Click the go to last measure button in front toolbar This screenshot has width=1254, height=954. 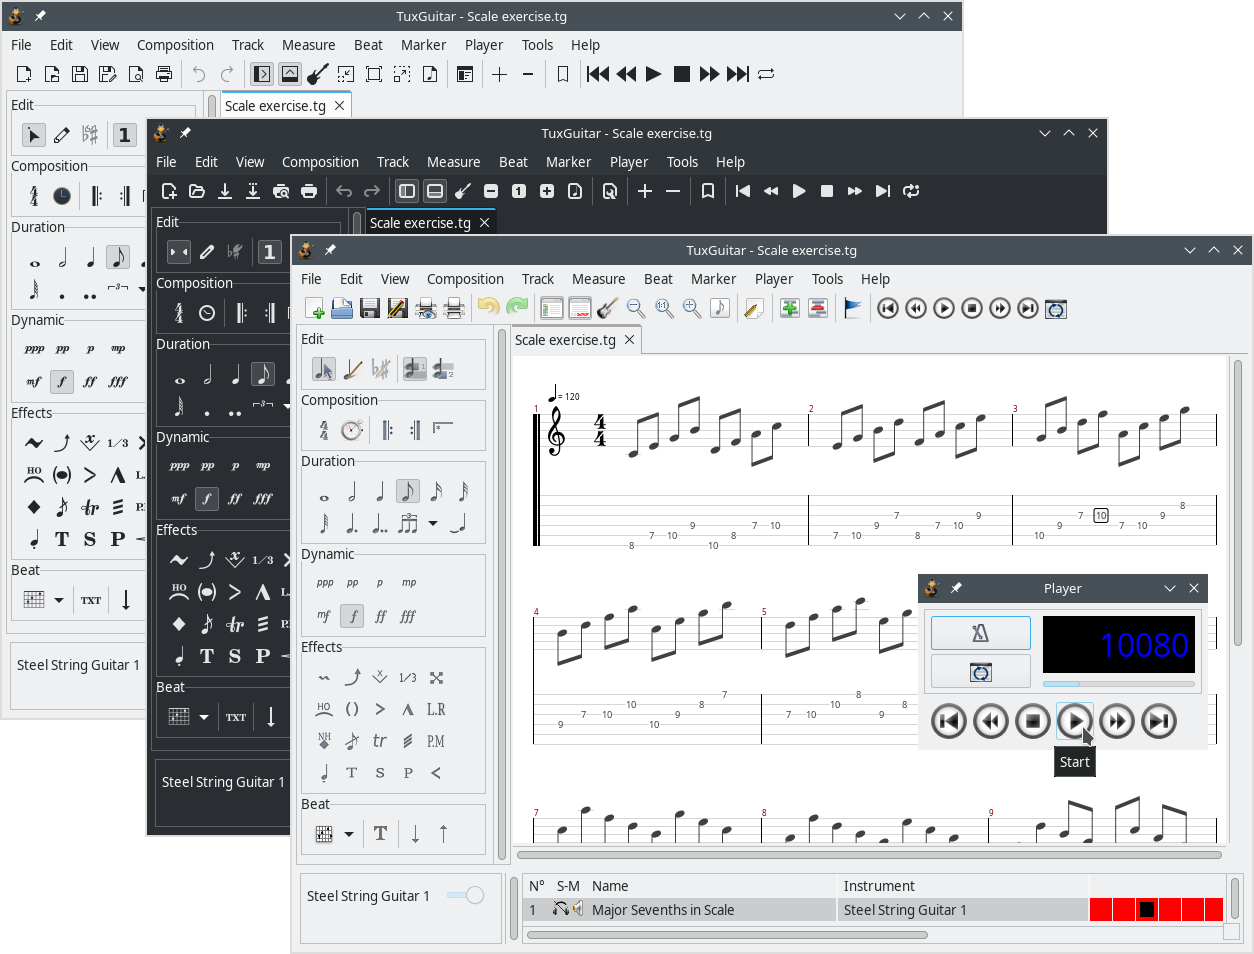[x=1028, y=308]
